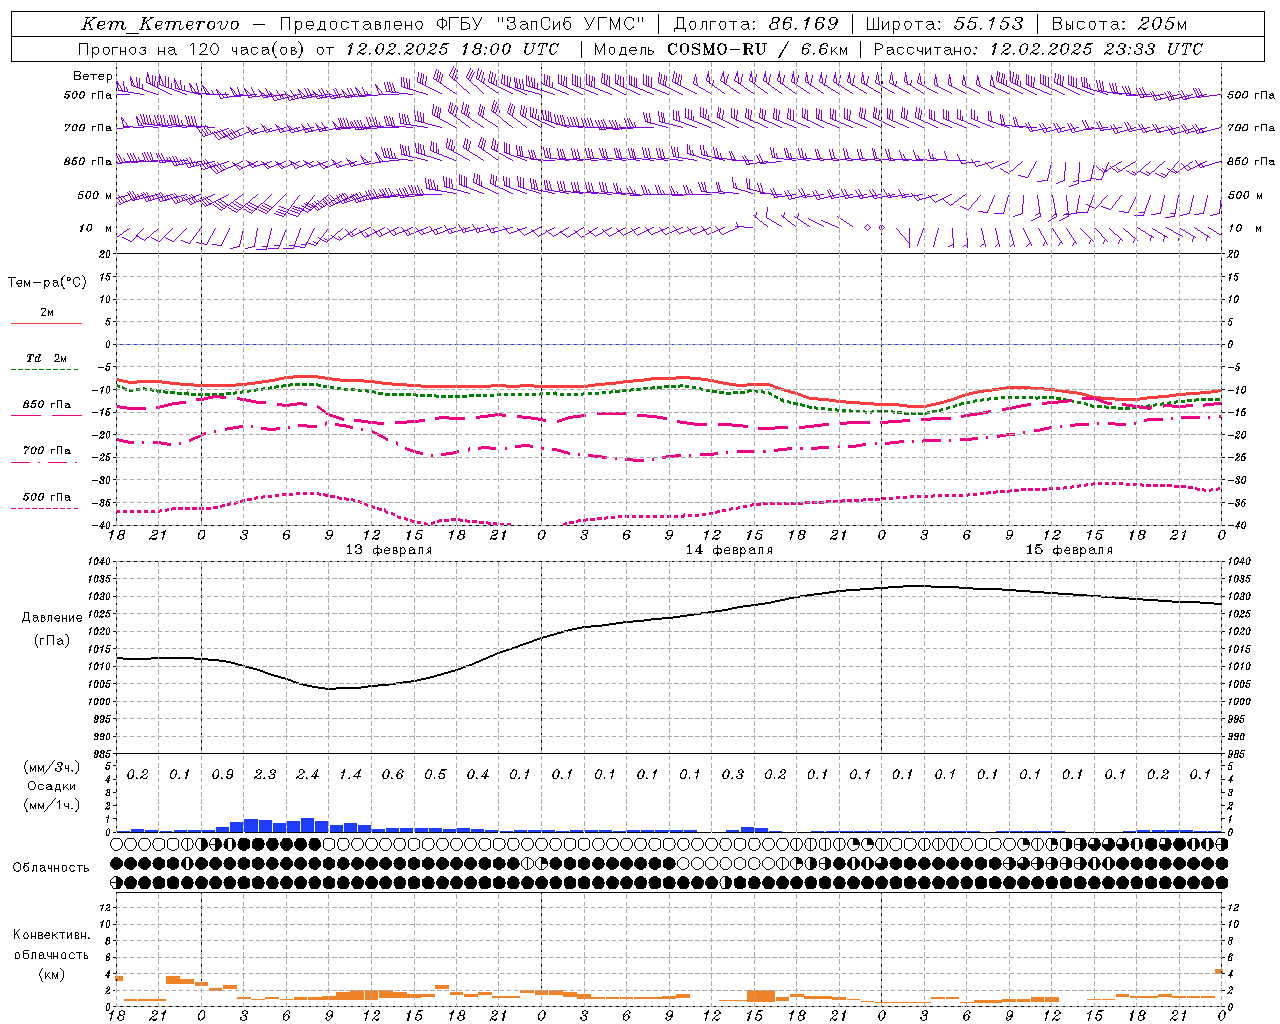This screenshot has width=1280, height=1024.
Task: Click the 0.5 precipitation value
Action: (x=435, y=775)
